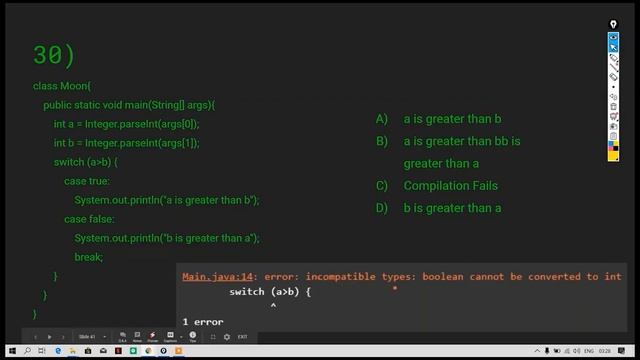Go to the previous slide arrow
The image size is (640, 360).
coord(36,337)
